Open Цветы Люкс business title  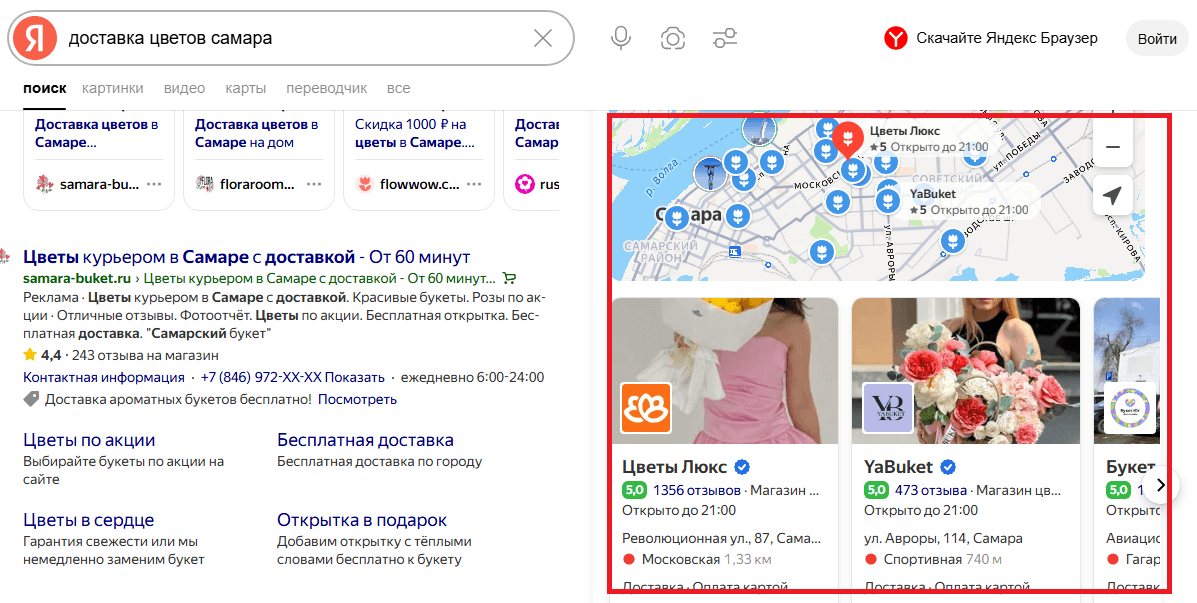tap(675, 466)
